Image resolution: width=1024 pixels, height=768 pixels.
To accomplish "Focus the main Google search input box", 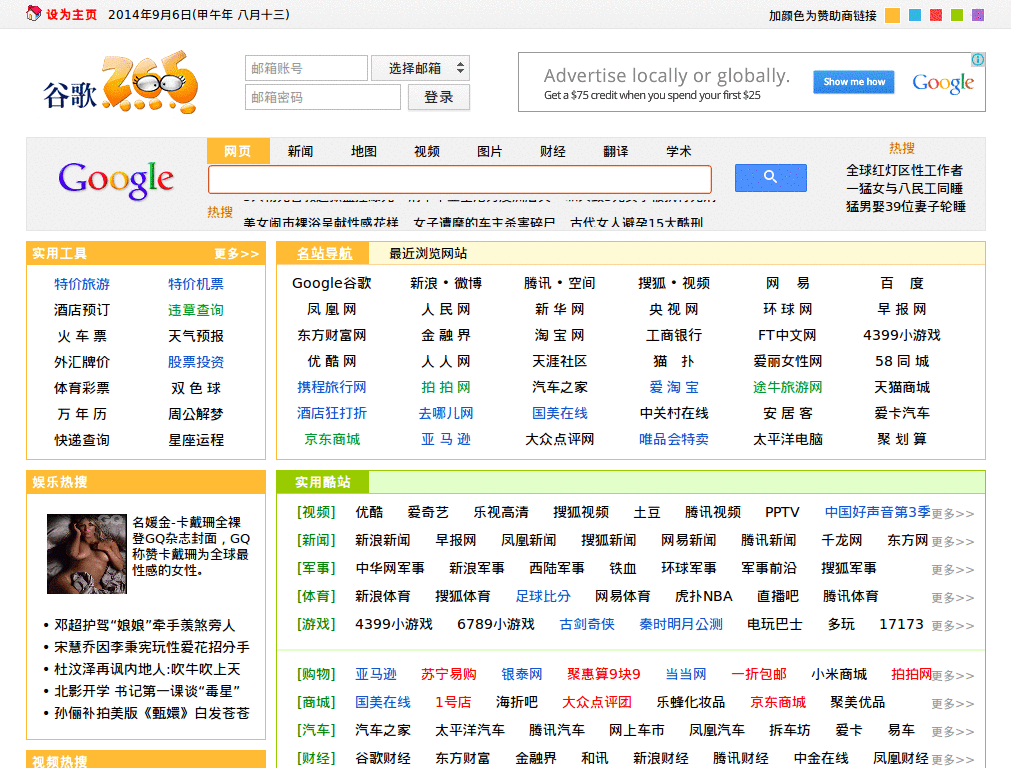I will (460, 179).
